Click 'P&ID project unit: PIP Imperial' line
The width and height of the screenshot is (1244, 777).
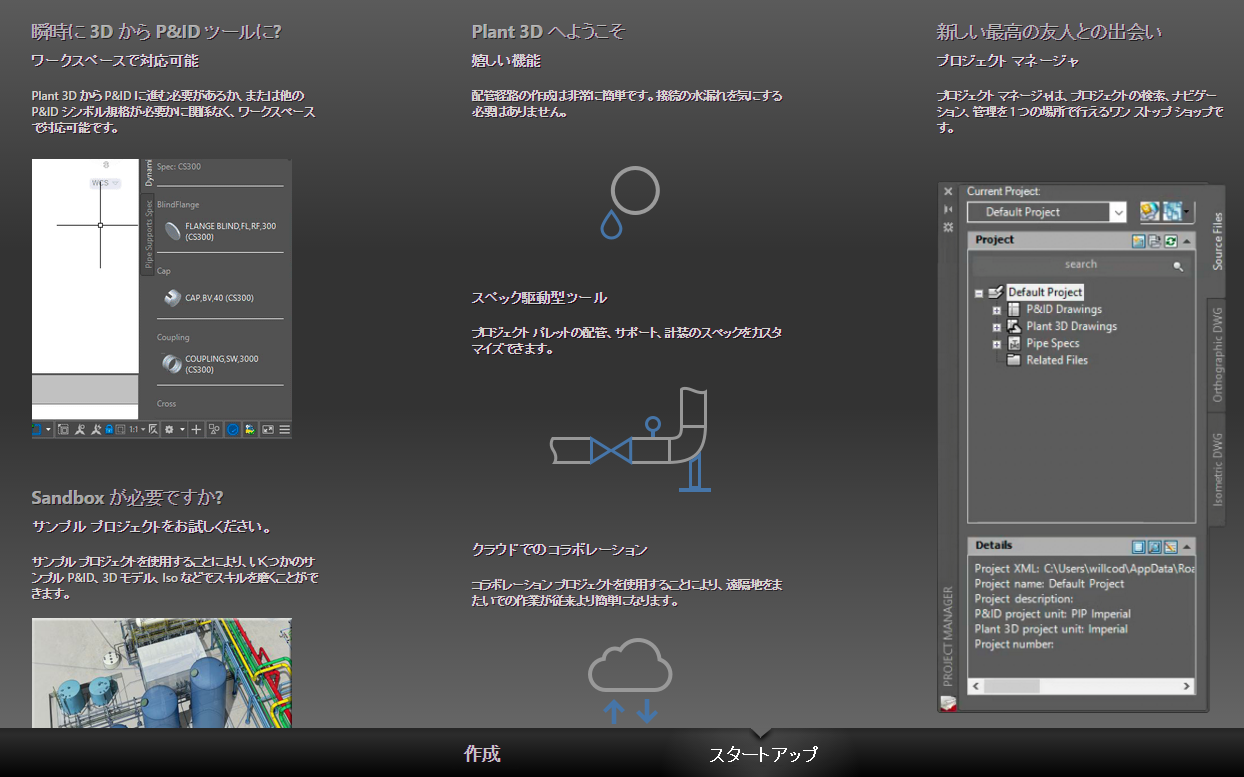pos(1053,614)
